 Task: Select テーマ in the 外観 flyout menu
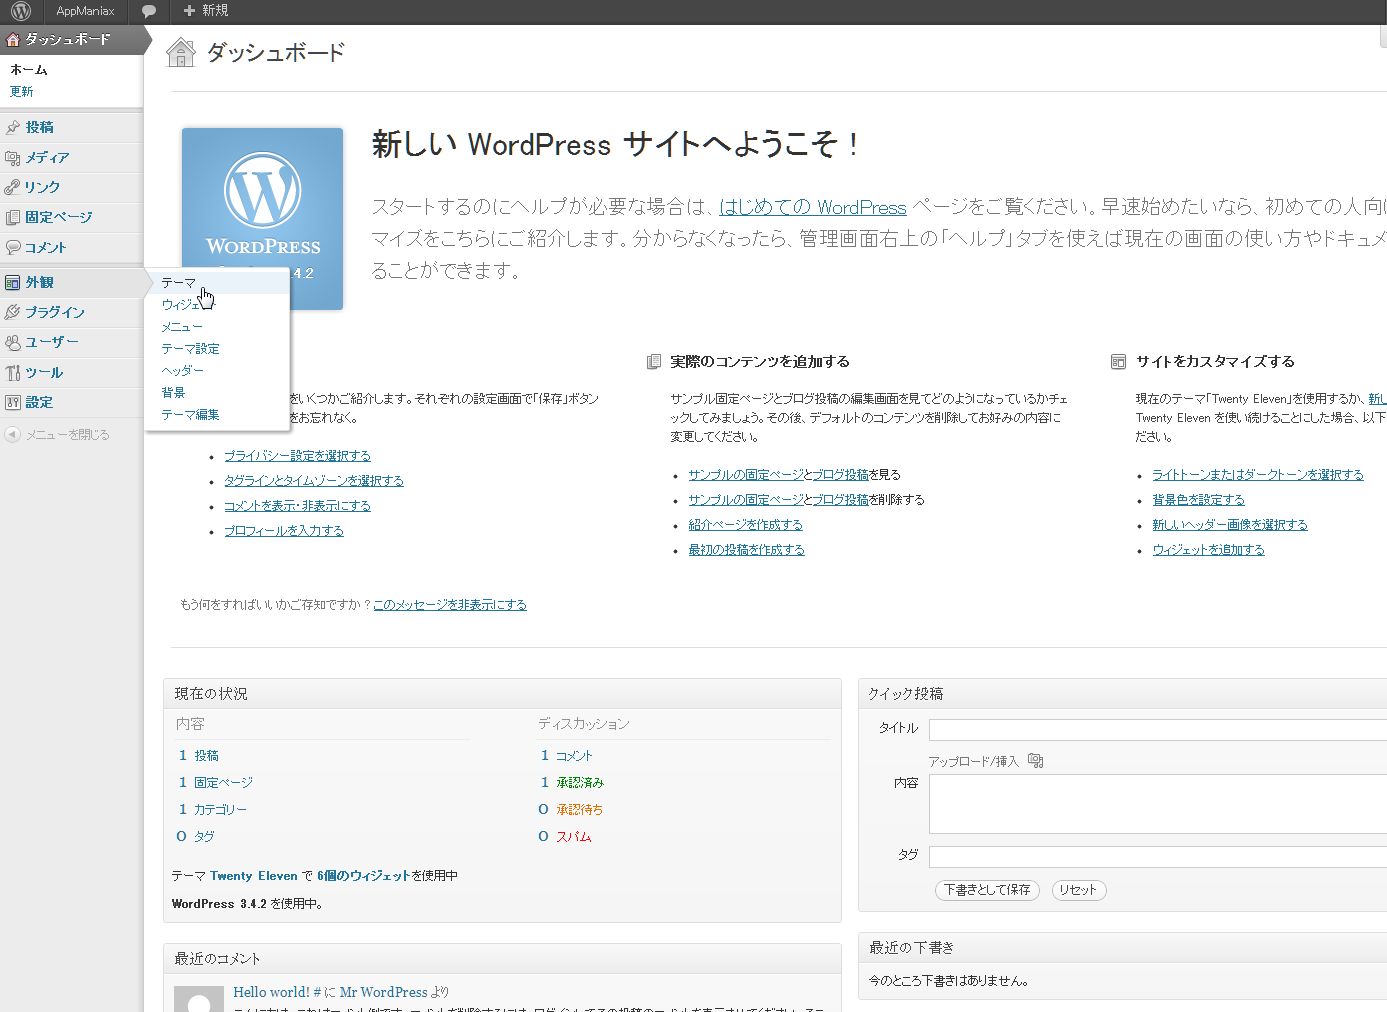179,283
